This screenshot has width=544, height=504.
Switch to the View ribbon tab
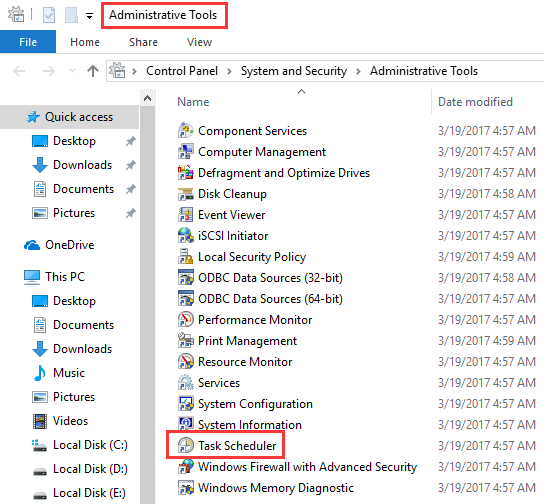point(199,42)
